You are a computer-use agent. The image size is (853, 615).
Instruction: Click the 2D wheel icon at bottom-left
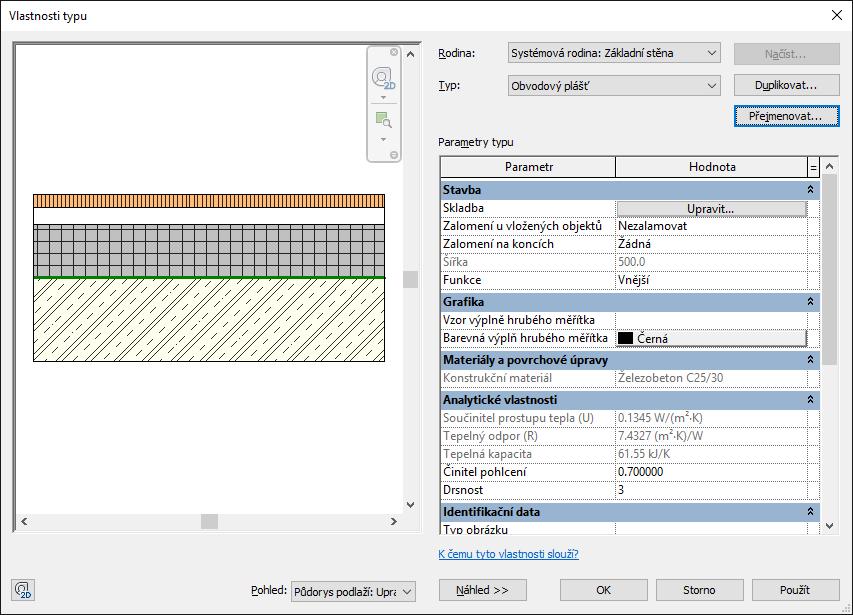(23, 590)
